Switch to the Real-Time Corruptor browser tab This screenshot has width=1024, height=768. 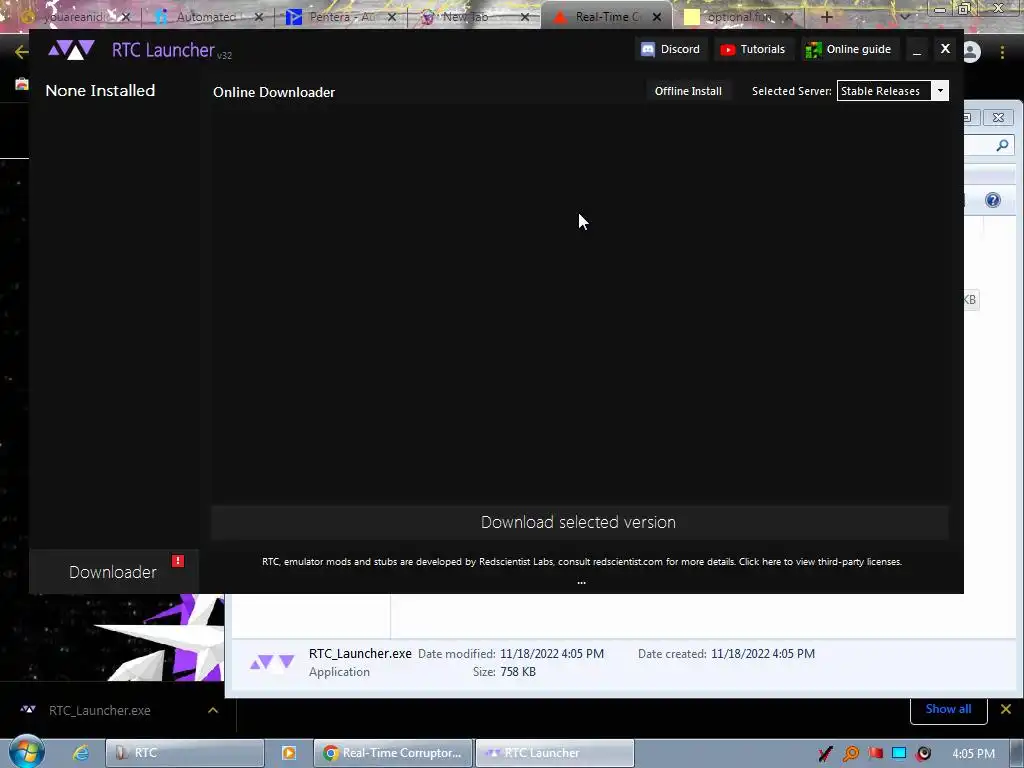tap(606, 17)
